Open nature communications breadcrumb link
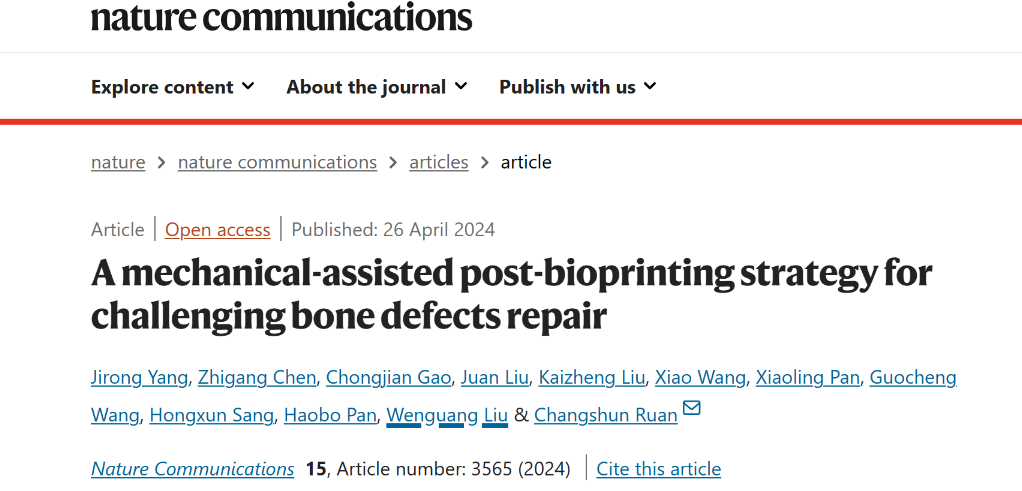This screenshot has width=1022, height=491. pos(277,162)
